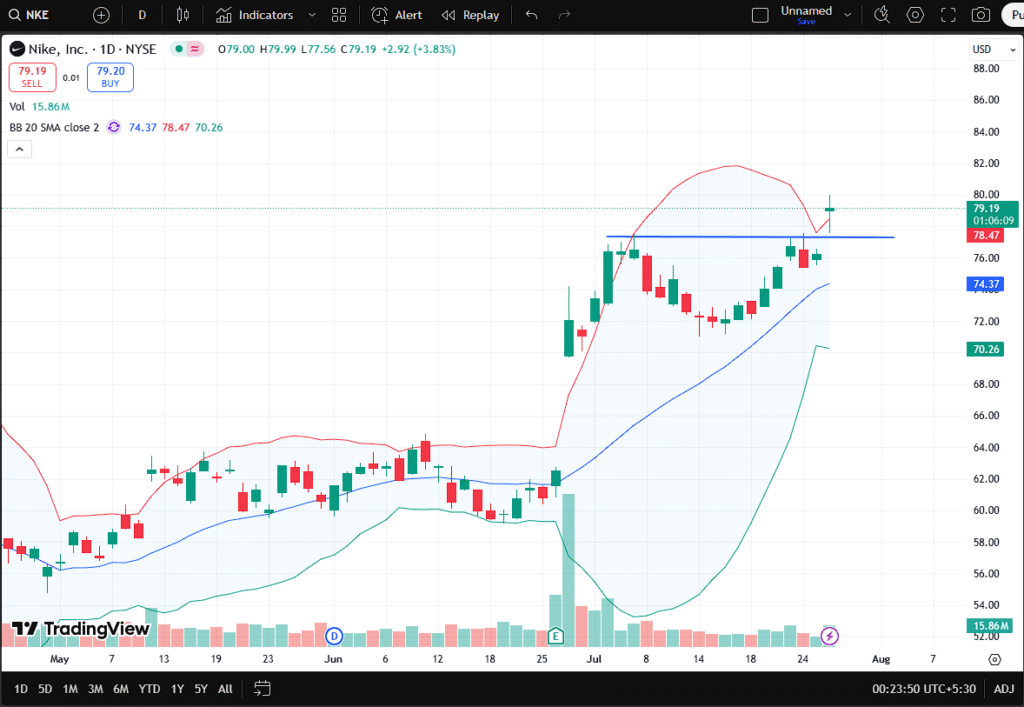Open the indicator templates grid icon
Screen dimensions: 1024x707
pyautogui.click(x=339, y=15)
